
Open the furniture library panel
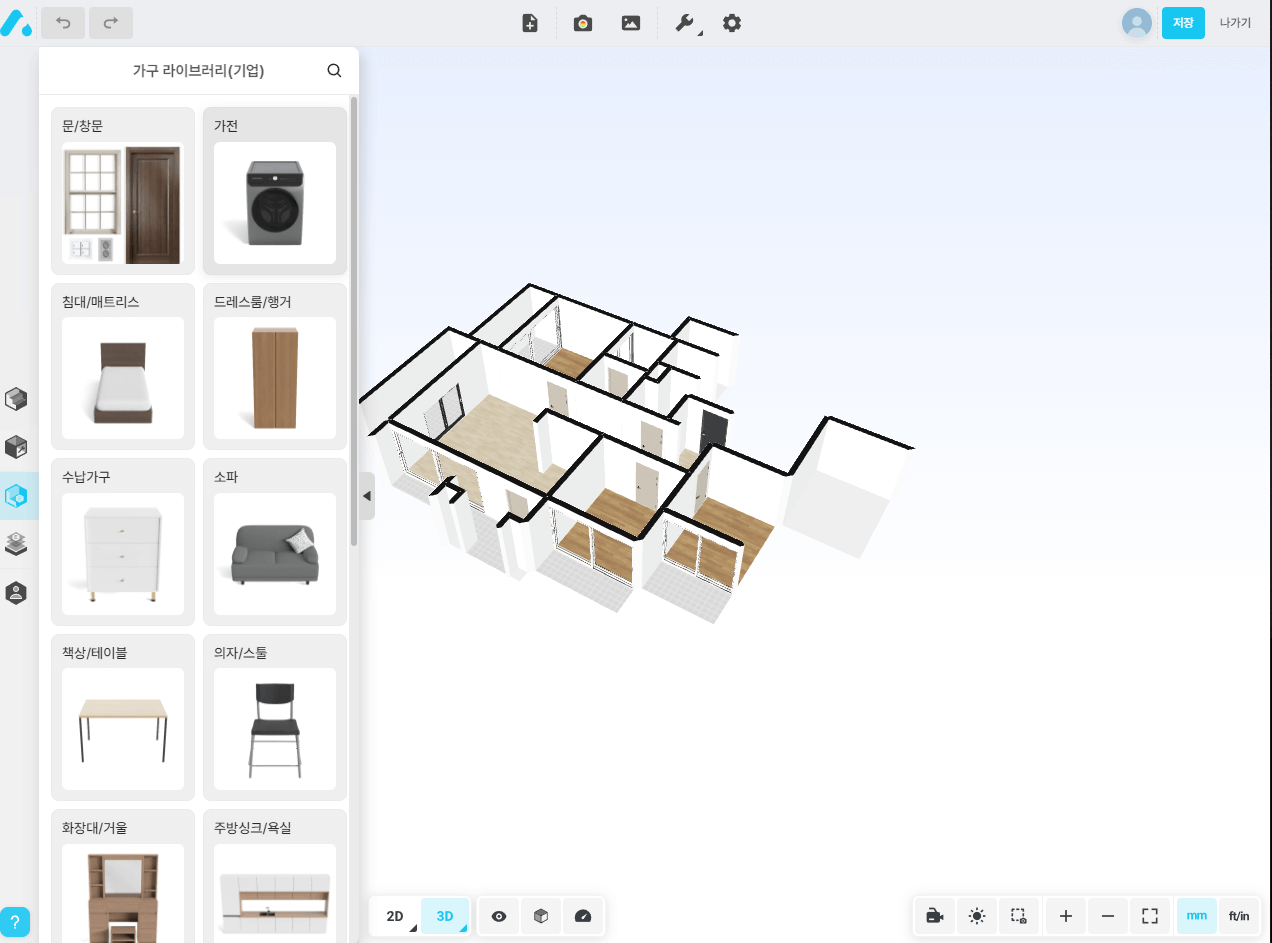coord(16,495)
